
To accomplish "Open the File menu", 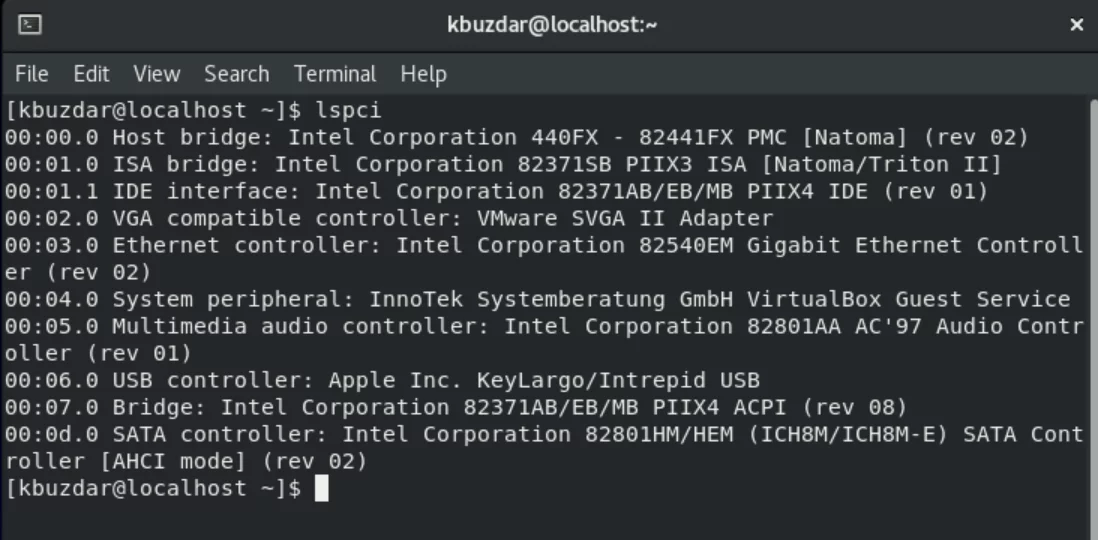I will (32, 74).
